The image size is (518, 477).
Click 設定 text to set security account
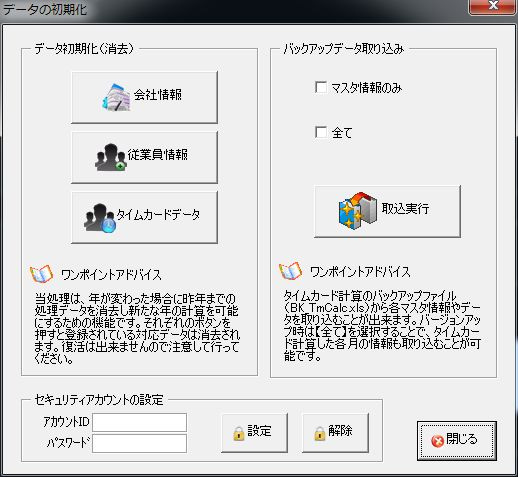(259, 431)
